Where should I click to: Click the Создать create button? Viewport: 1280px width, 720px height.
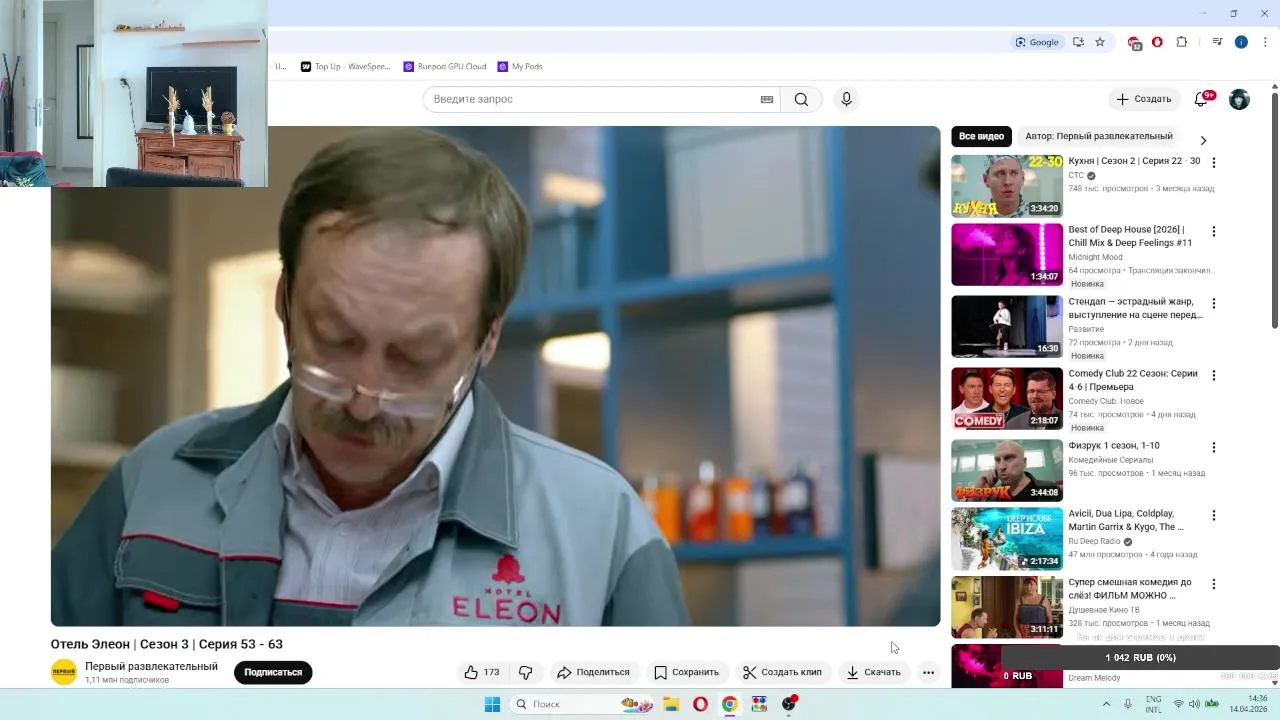coord(1143,99)
